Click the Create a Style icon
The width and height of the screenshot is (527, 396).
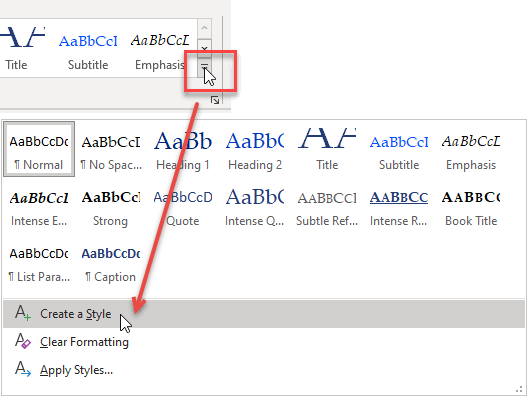[23, 313]
